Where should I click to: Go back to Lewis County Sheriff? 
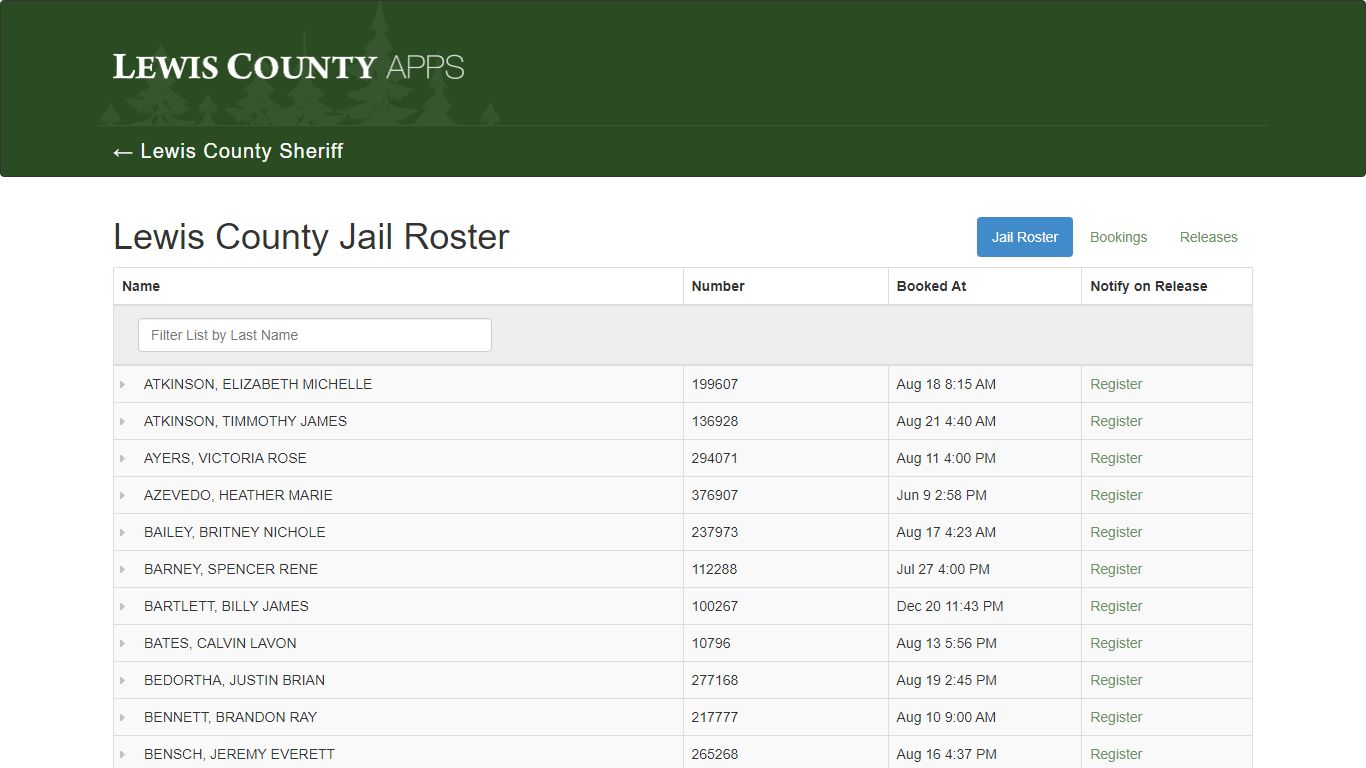pyautogui.click(x=228, y=151)
